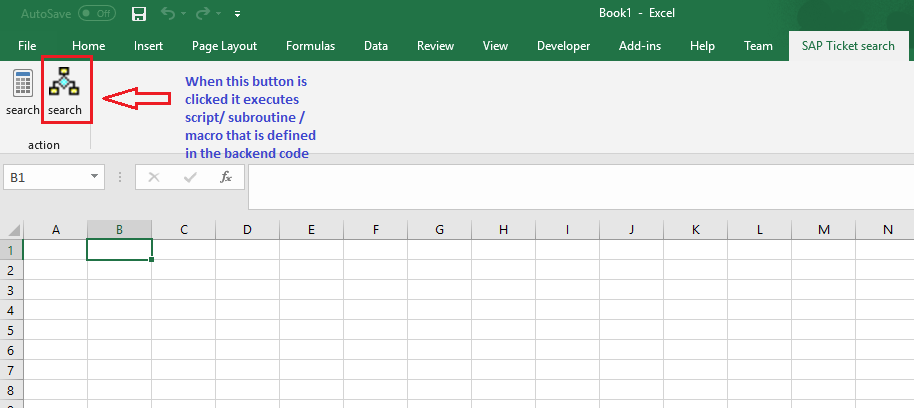Click cell A1
The width and height of the screenshot is (914, 408).
(x=55, y=249)
